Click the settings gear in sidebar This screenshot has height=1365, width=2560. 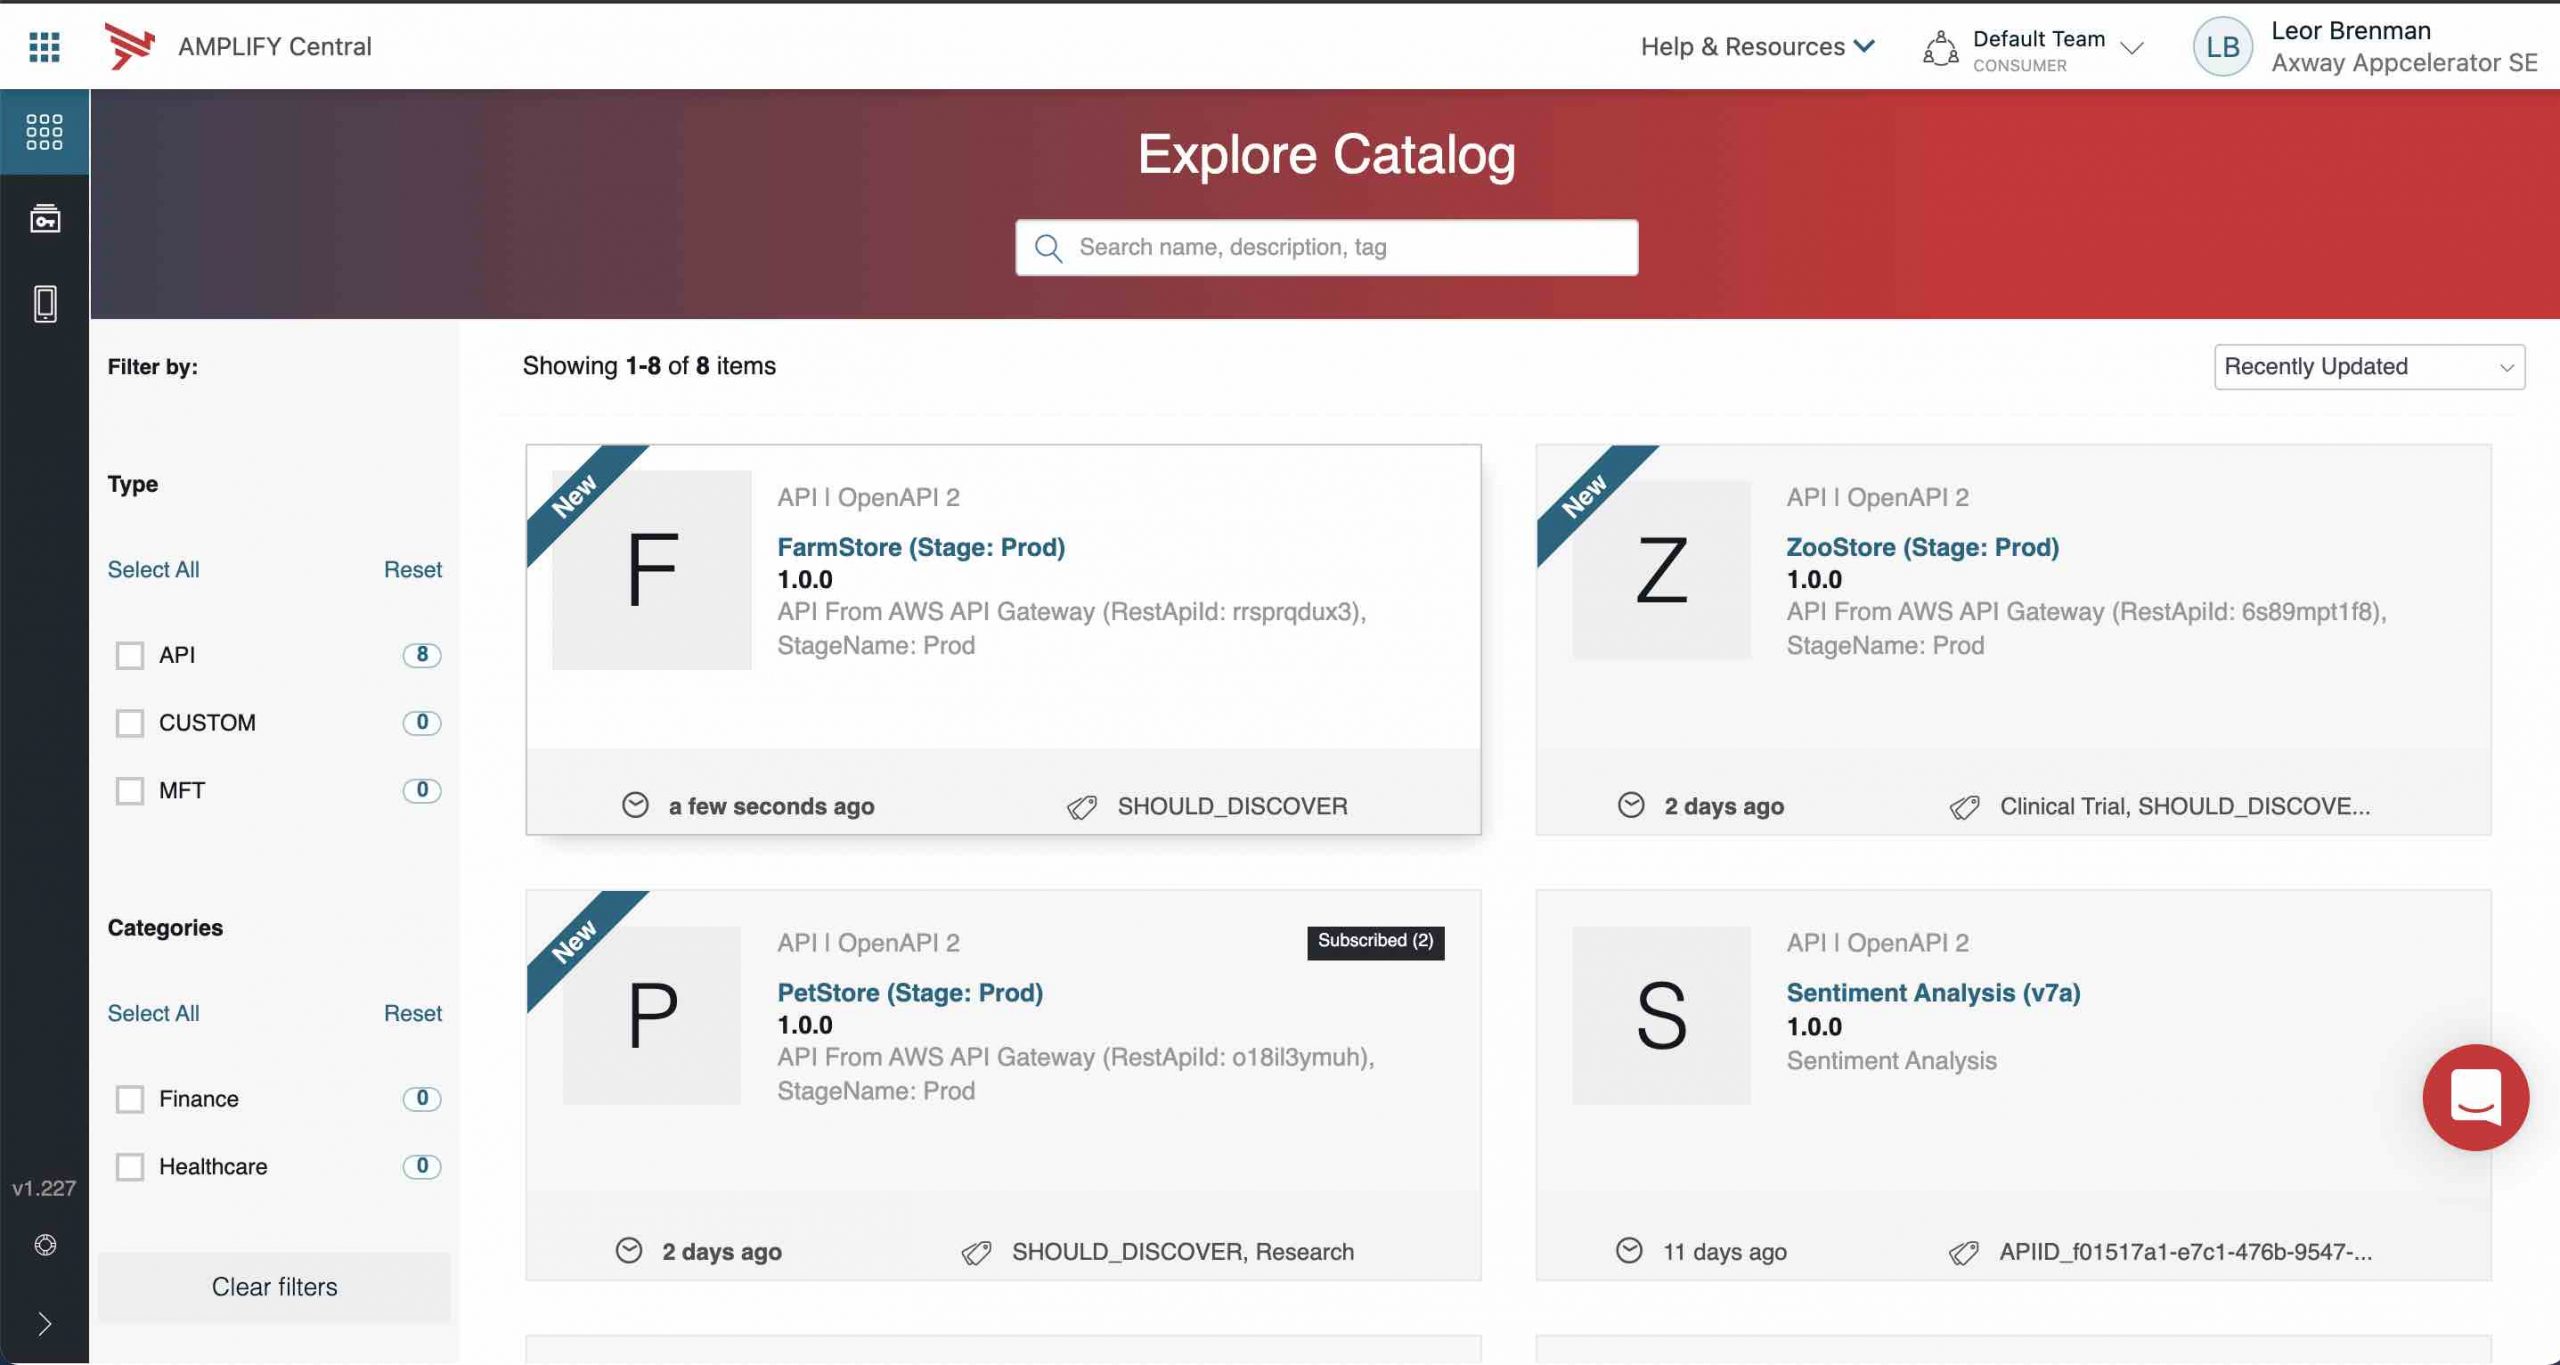44,1245
